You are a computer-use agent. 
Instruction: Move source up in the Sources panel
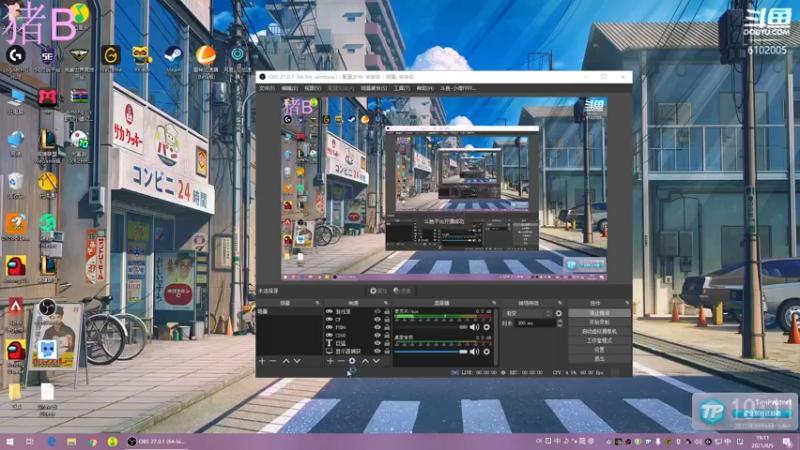coord(365,361)
